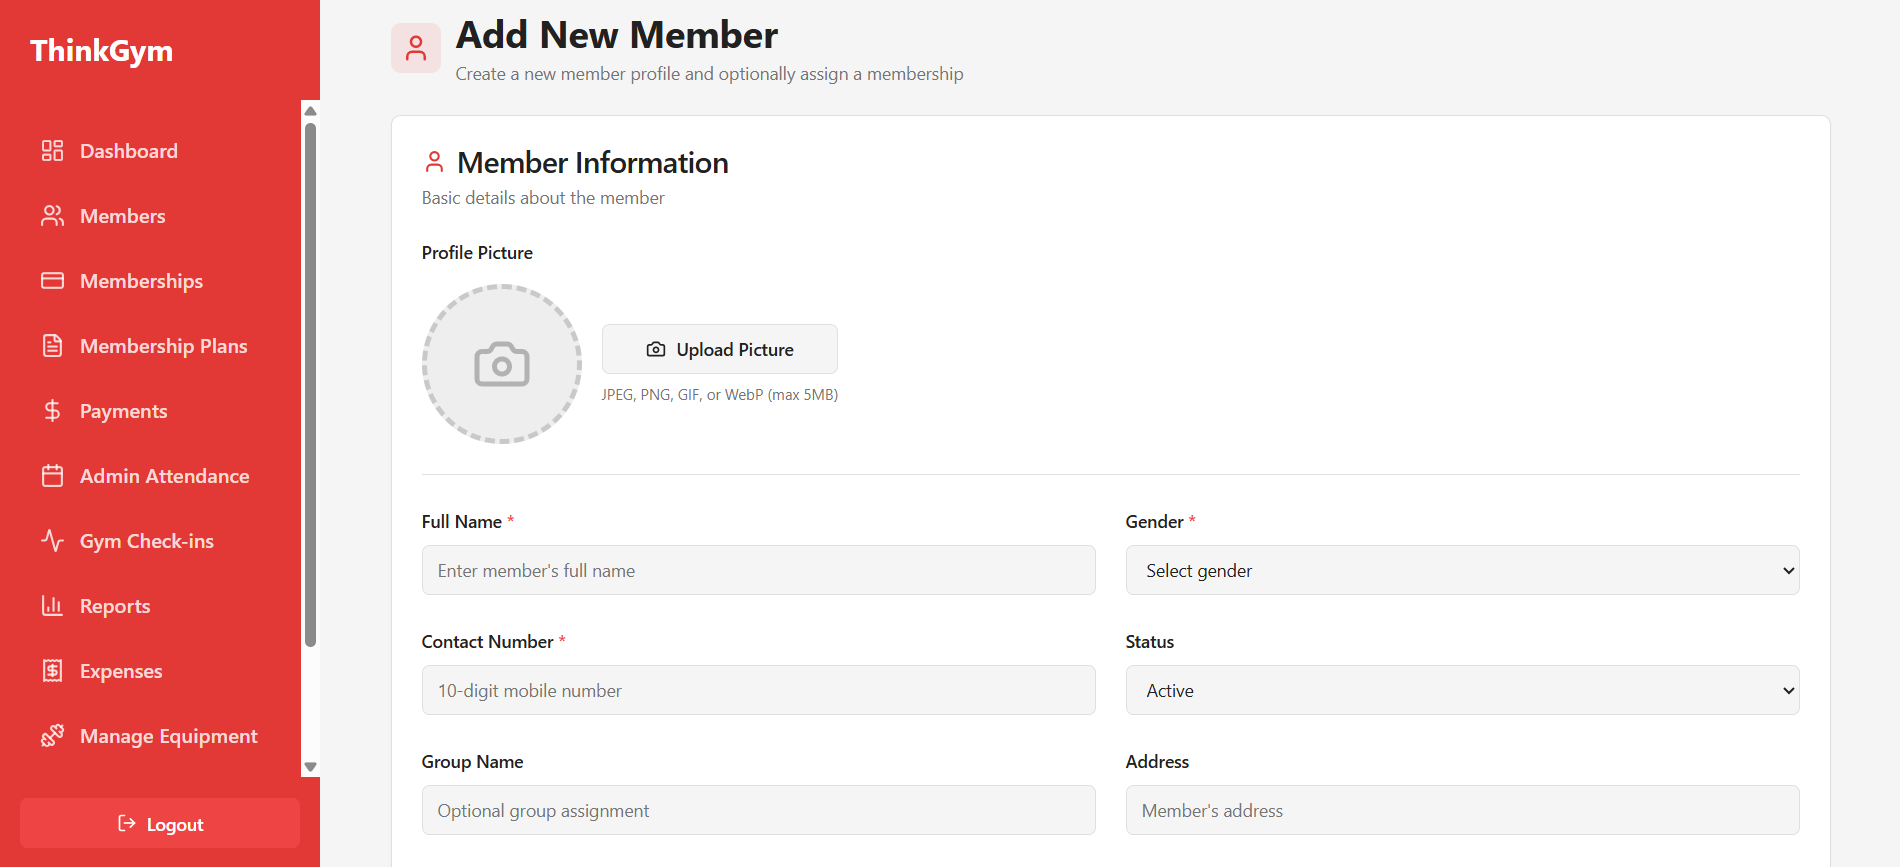Screen dimensions: 1900x867
Task: Click the Gym Check-ins activity pulse icon
Action: click(x=52, y=541)
